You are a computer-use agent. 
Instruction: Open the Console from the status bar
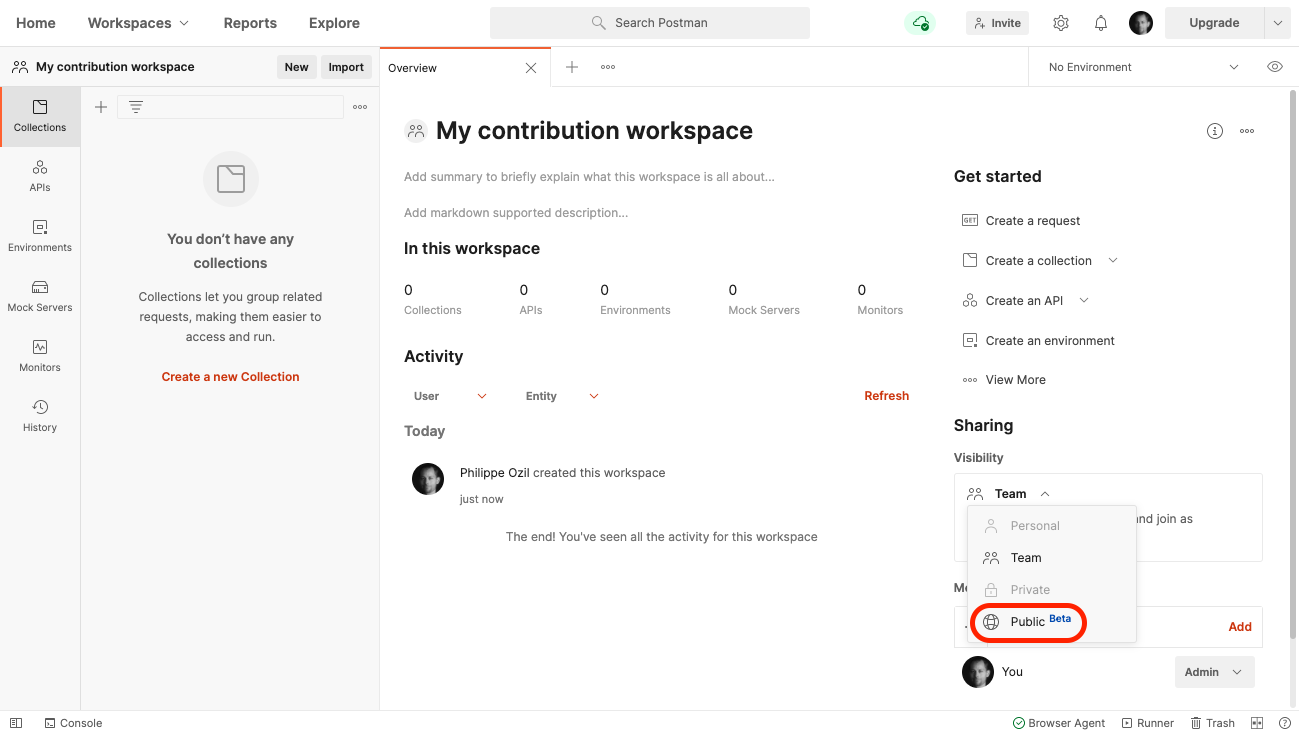73,723
